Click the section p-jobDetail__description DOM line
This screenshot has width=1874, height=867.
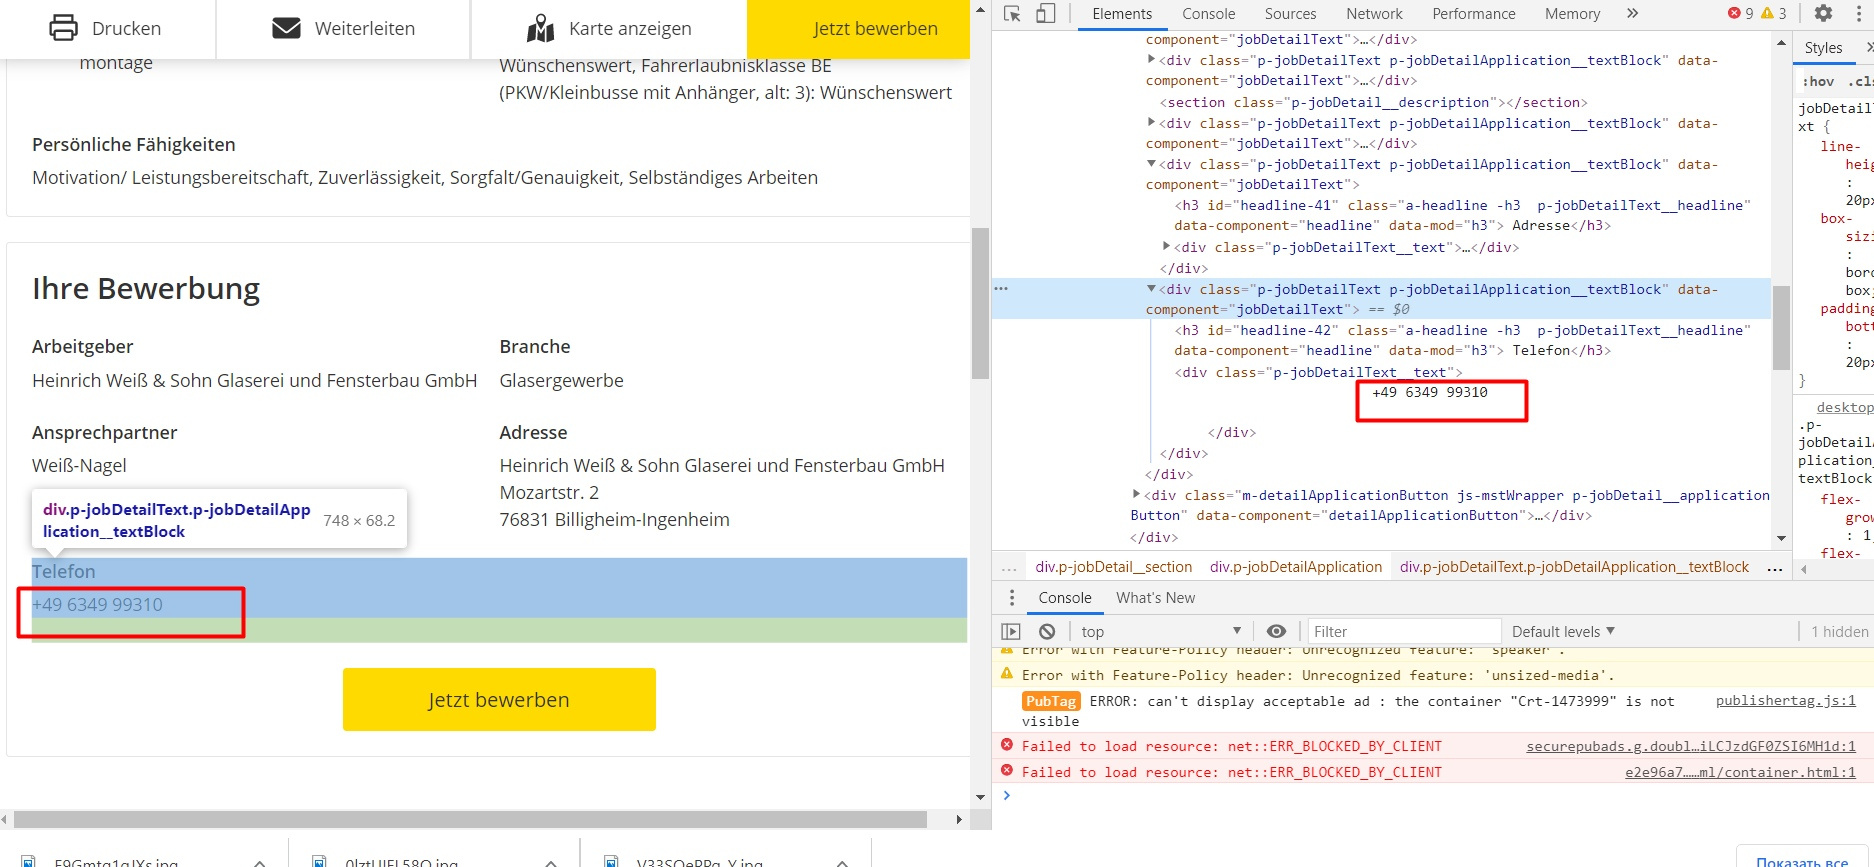pyautogui.click(x=1373, y=102)
